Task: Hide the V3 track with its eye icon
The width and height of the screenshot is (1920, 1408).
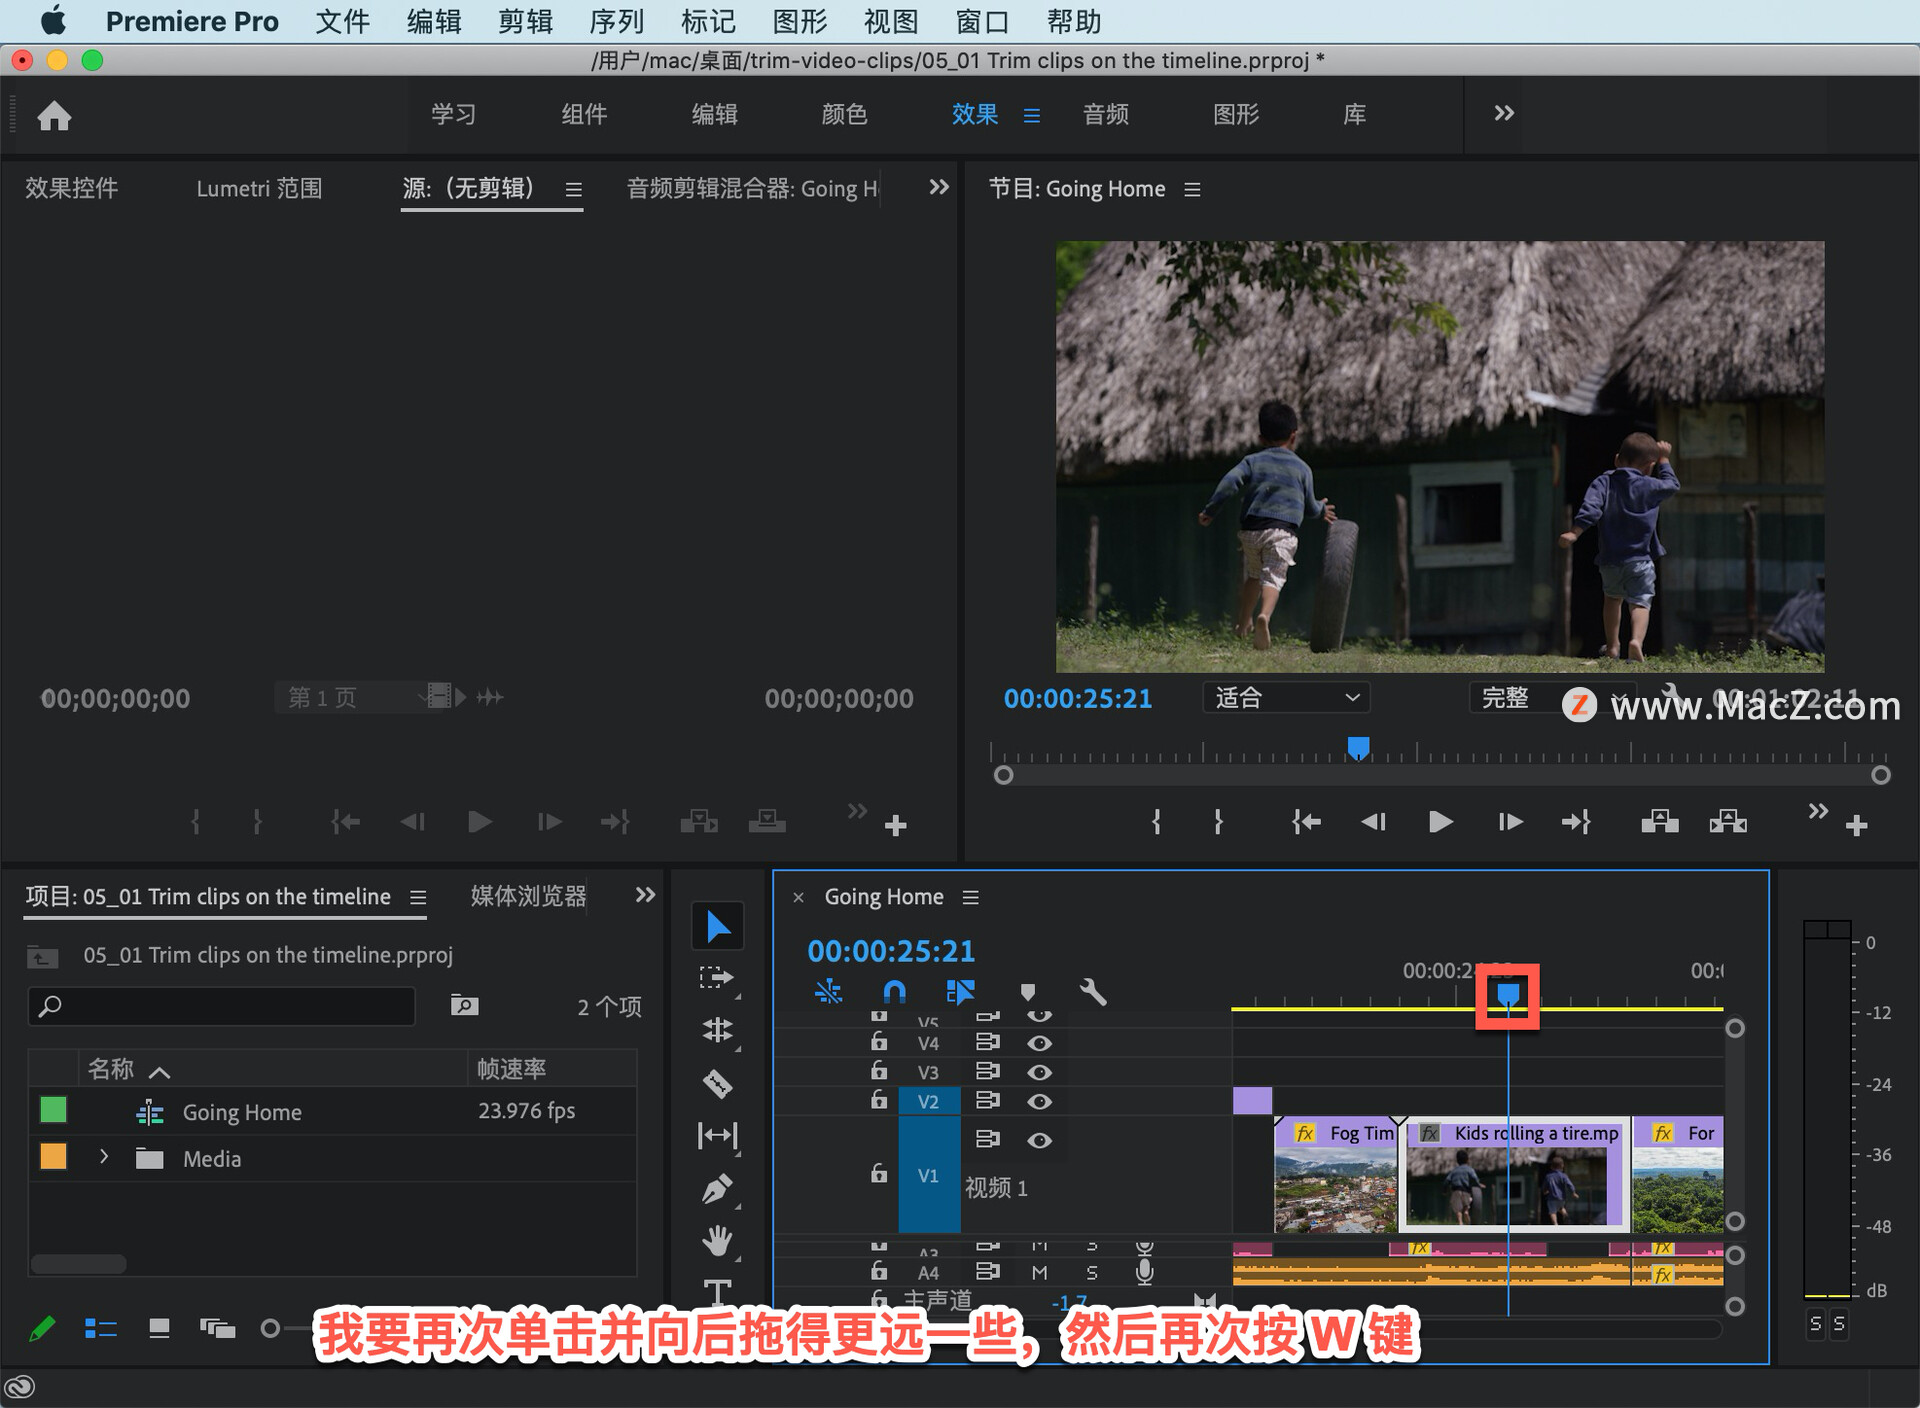Action: [1040, 1072]
